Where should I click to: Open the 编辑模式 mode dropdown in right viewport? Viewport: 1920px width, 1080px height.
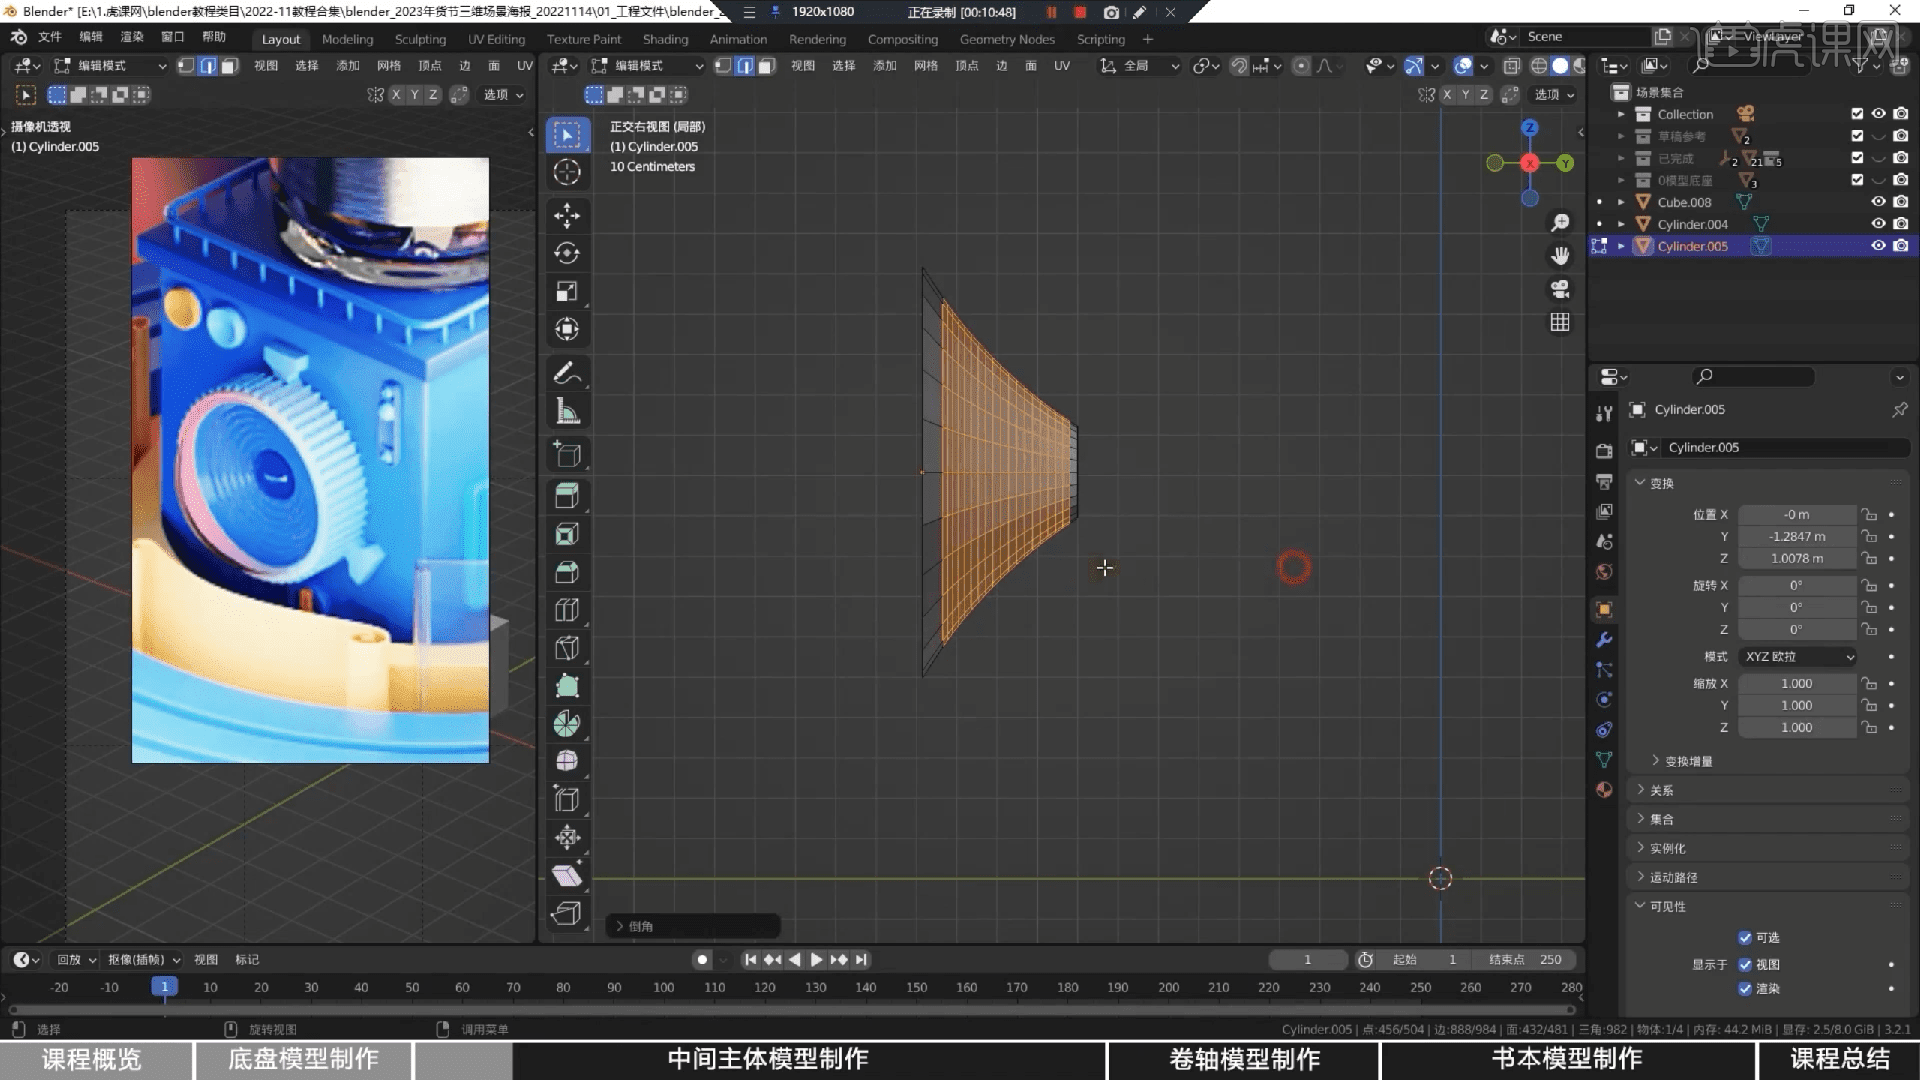click(x=647, y=66)
